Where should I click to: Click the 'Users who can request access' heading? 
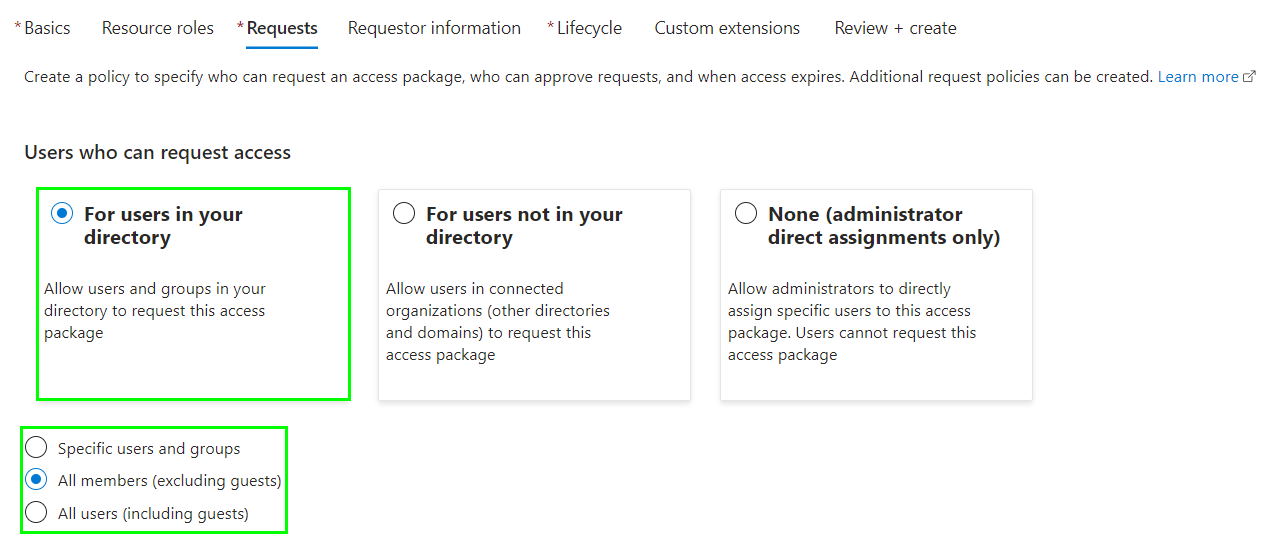coord(157,153)
